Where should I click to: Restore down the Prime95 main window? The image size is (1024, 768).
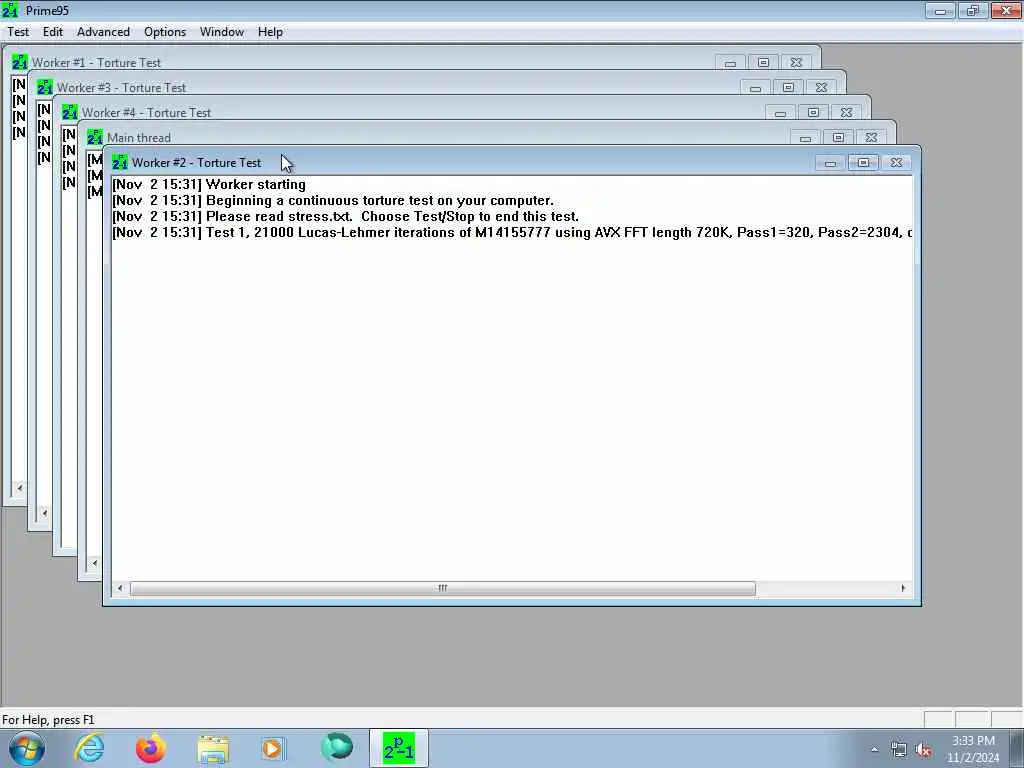click(x=973, y=10)
